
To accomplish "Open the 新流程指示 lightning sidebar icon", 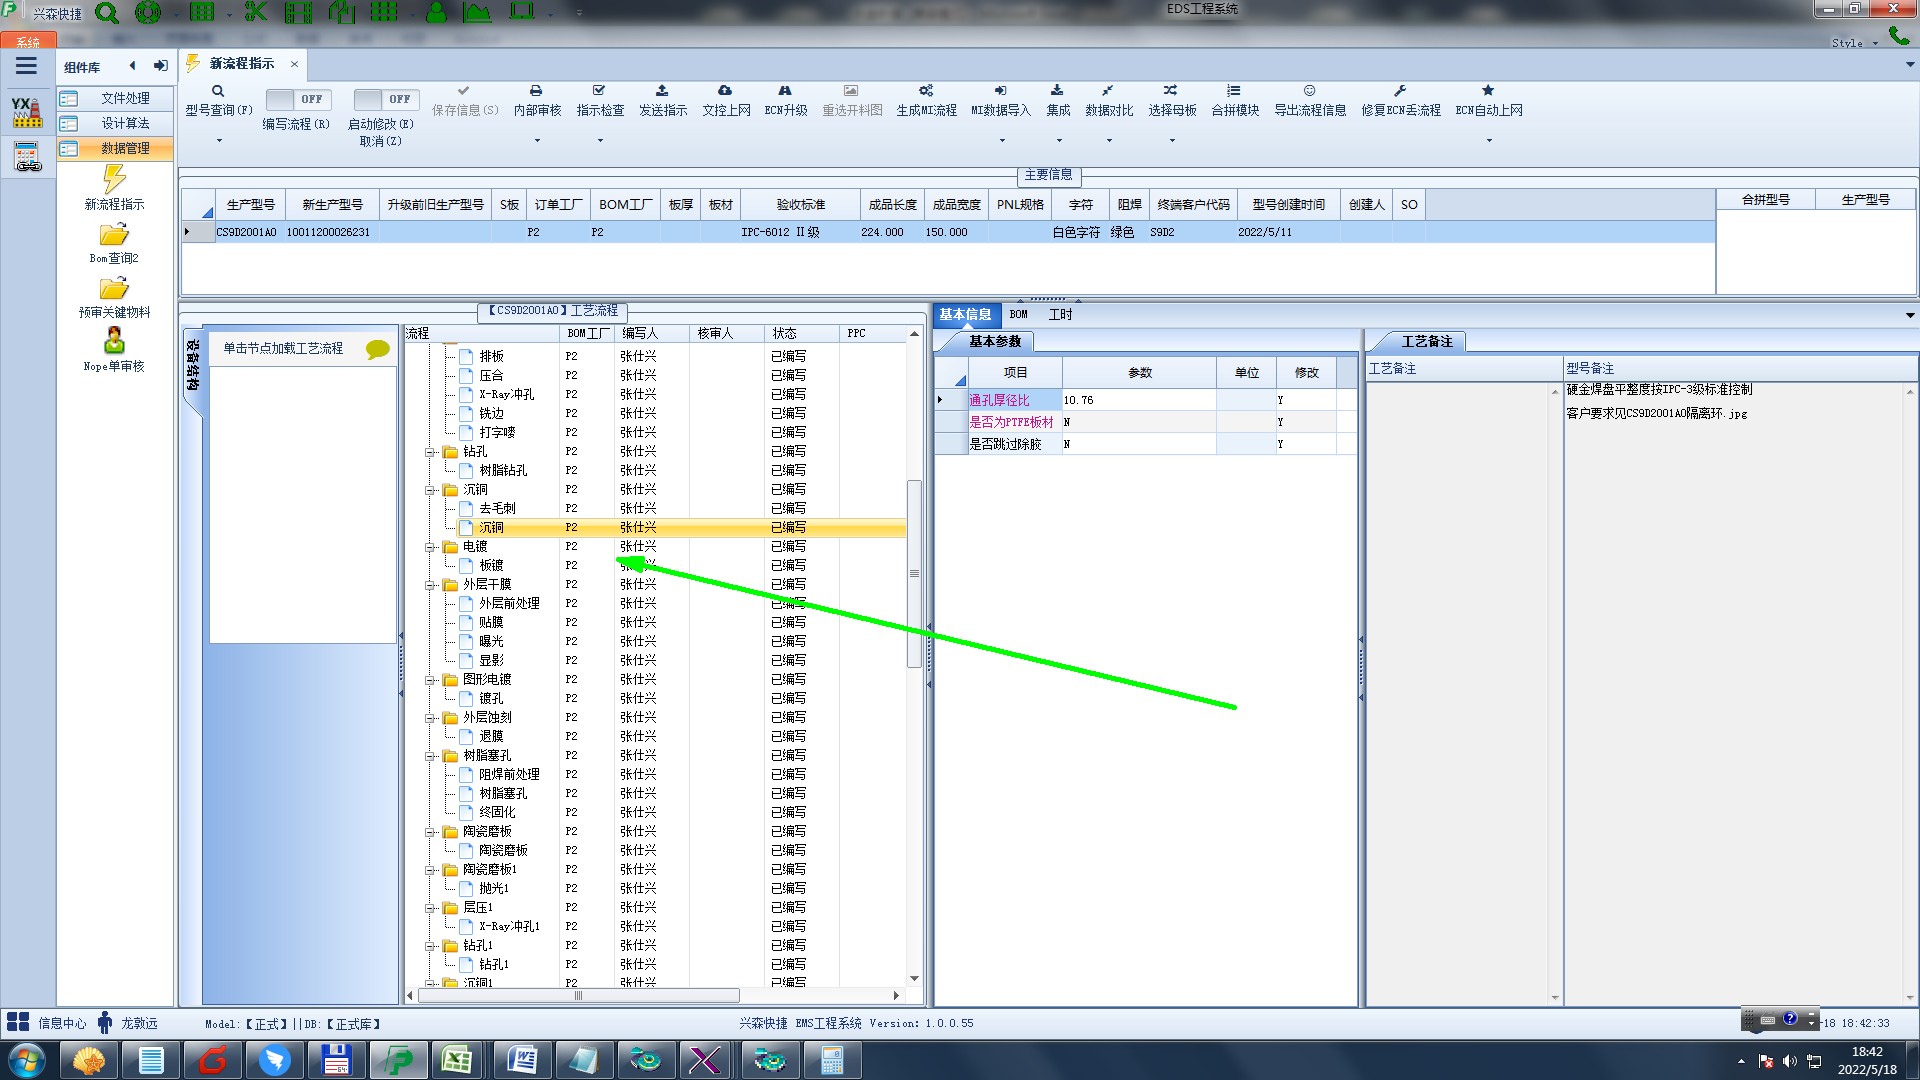I will [114, 180].
